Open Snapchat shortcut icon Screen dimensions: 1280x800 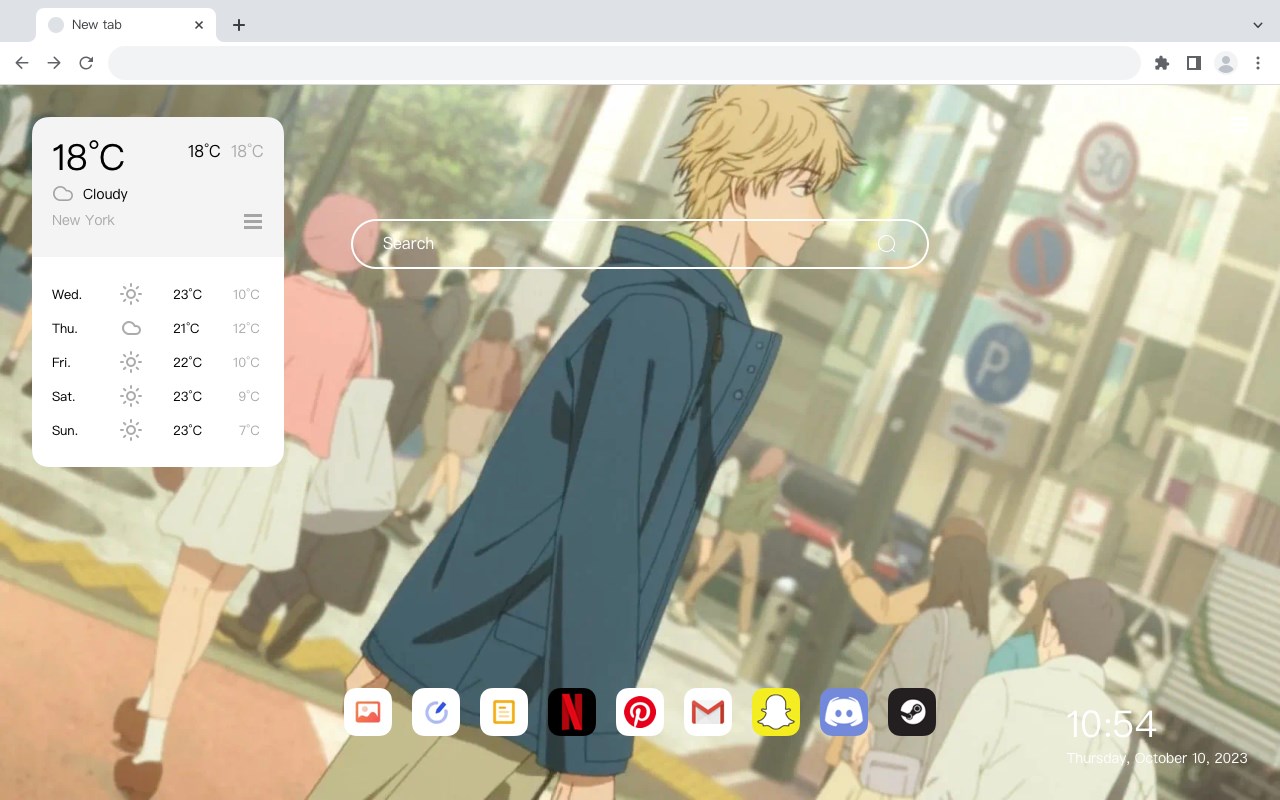776,712
